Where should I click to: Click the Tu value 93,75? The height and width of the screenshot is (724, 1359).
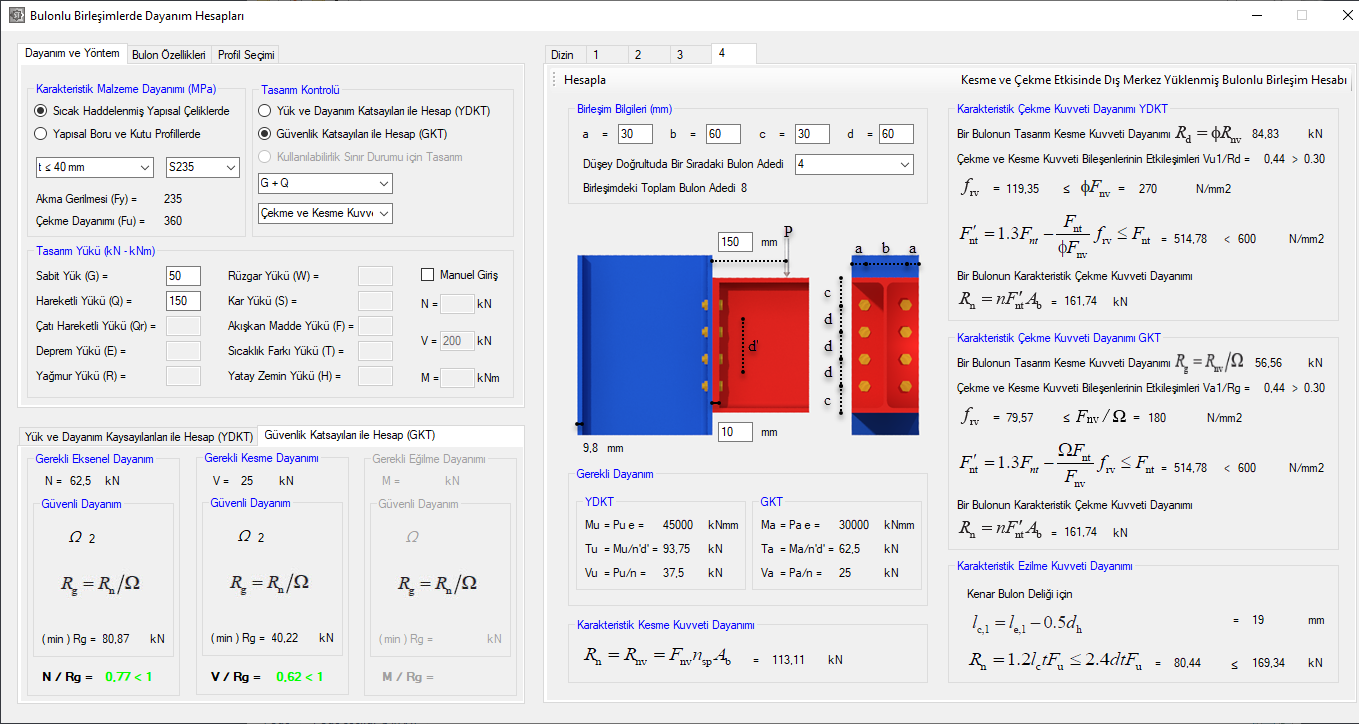tap(677, 548)
